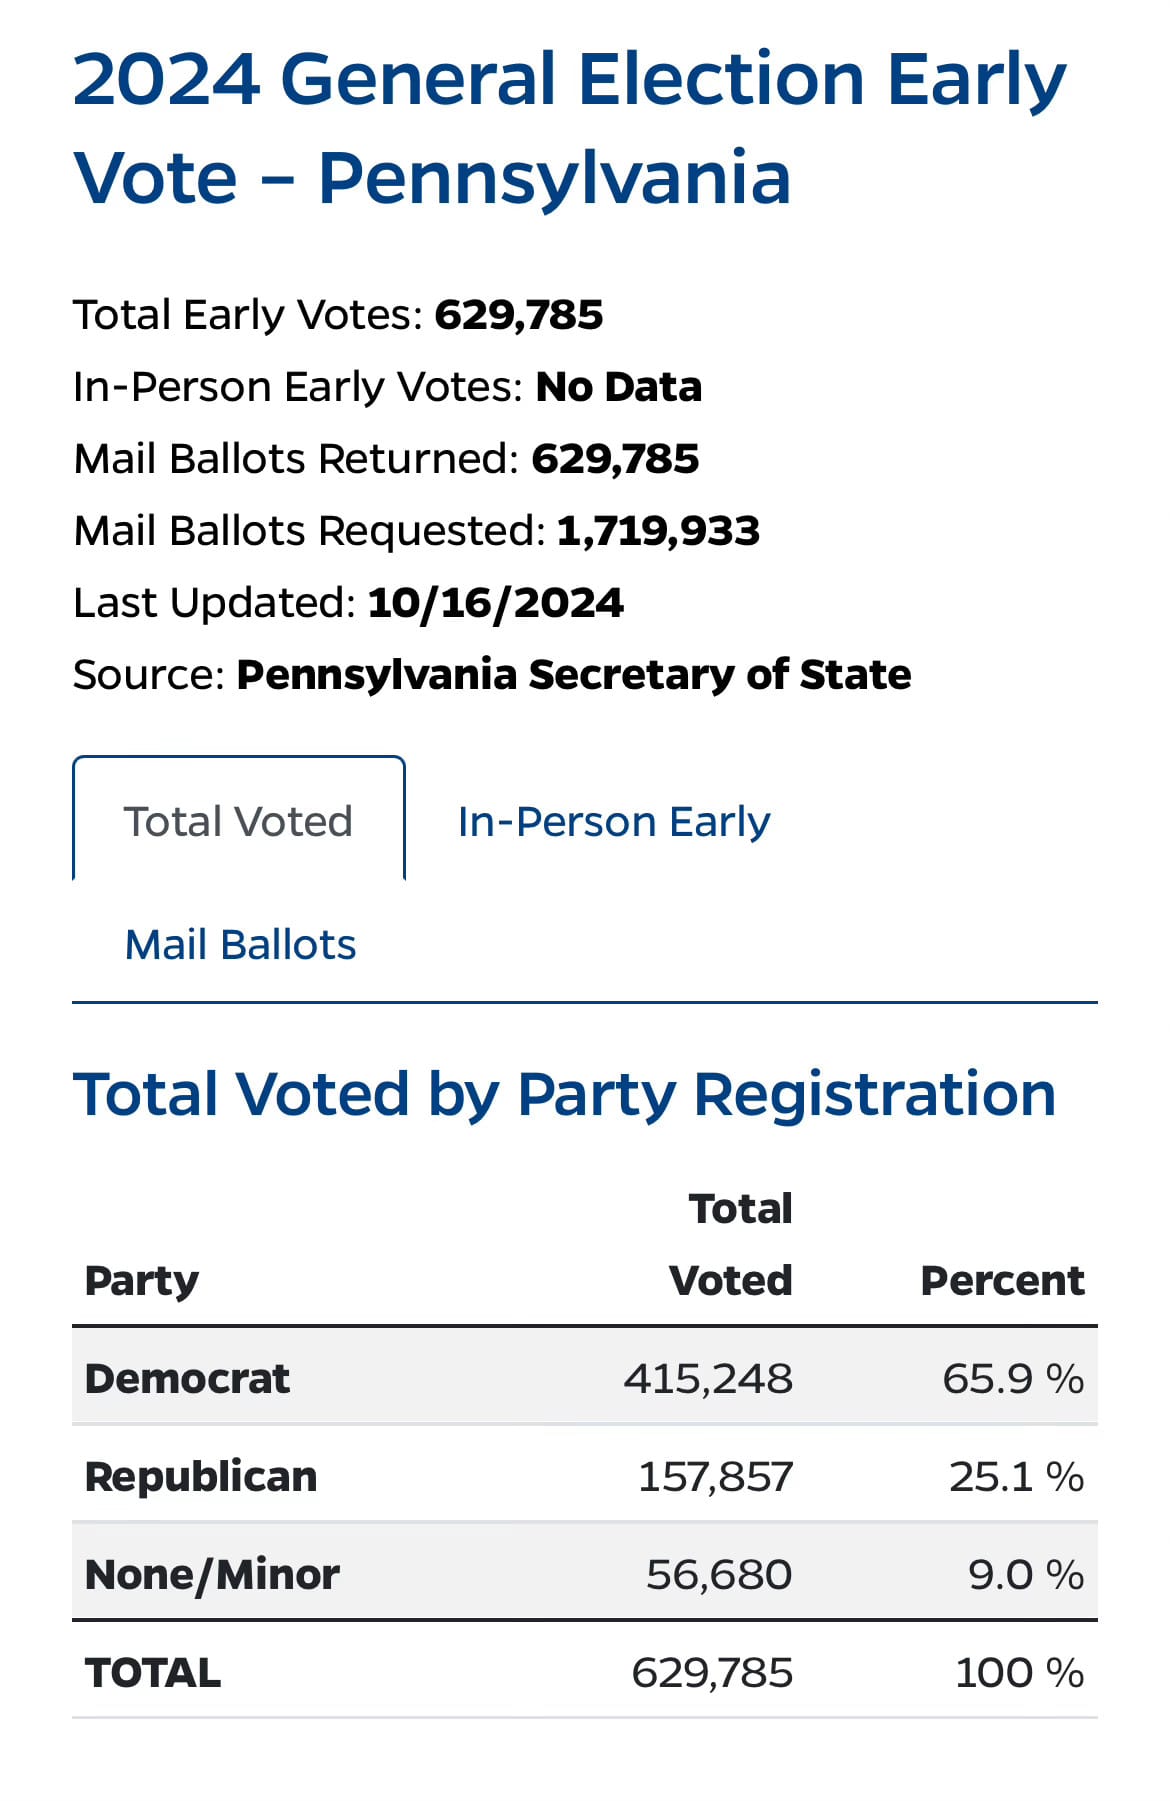Viewport: 1170px width, 1801px height.
Task: Select the Republican row label
Action: point(201,1476)
